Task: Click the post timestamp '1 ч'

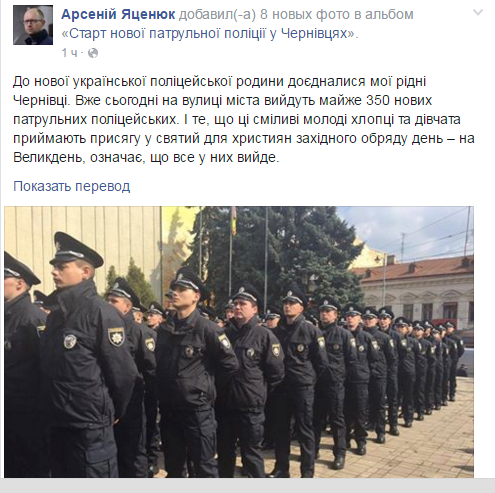Action: click(x=69, y=53)
